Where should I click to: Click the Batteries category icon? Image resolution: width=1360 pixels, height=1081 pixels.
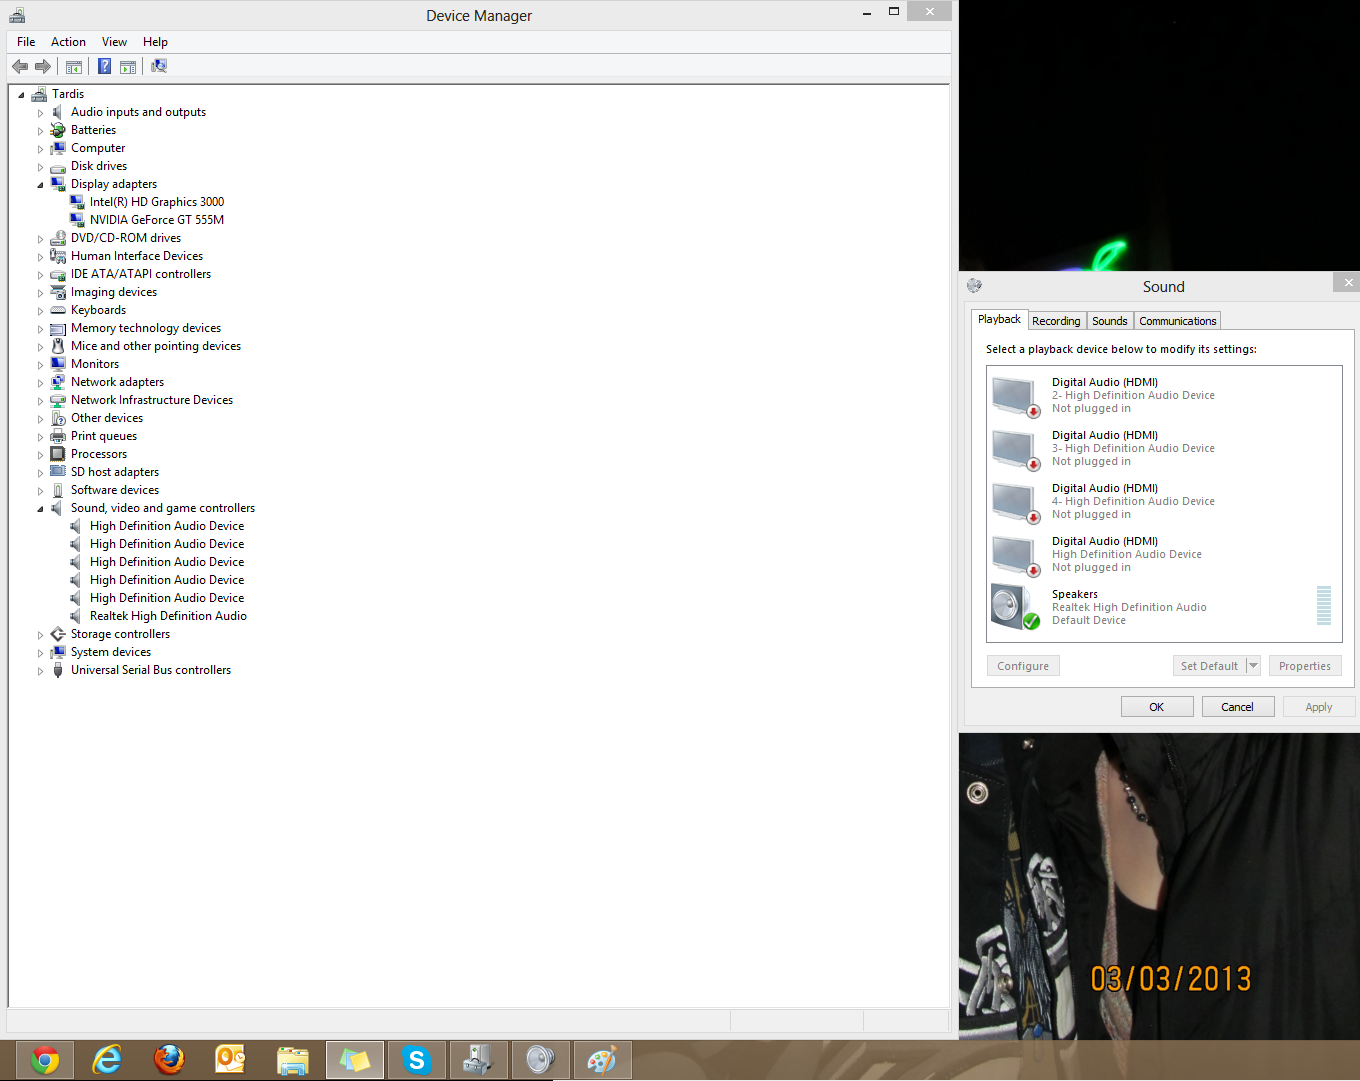(58, 130)
